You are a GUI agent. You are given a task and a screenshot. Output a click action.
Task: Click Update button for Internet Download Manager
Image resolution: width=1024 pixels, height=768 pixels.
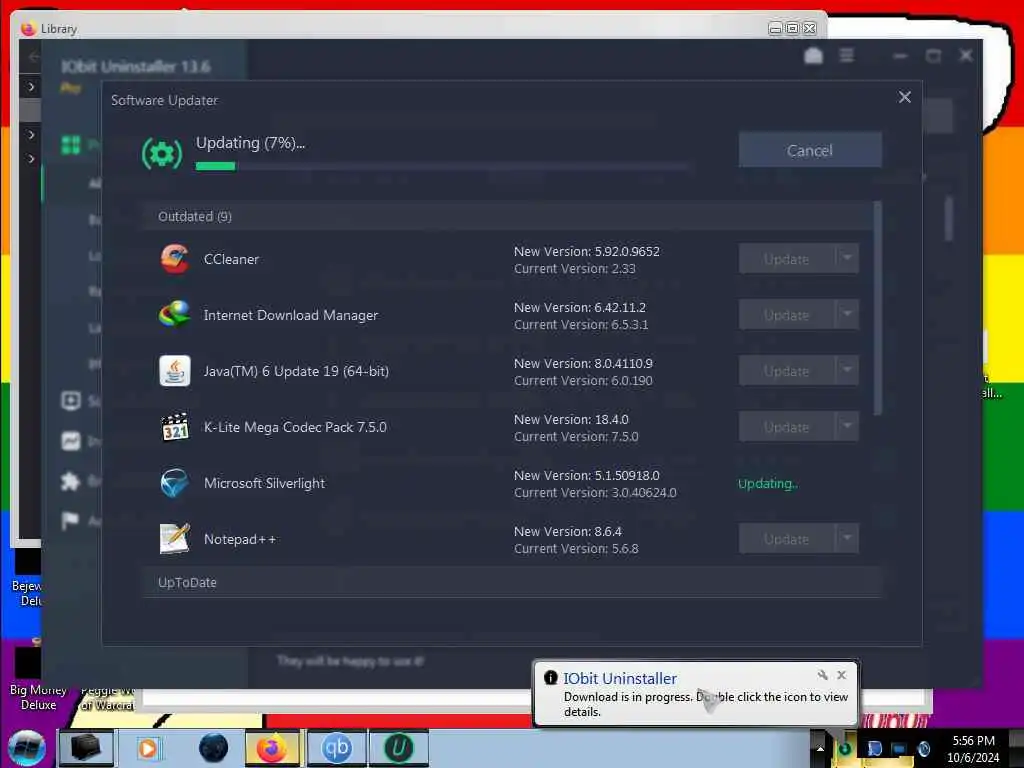click(786, 315)
